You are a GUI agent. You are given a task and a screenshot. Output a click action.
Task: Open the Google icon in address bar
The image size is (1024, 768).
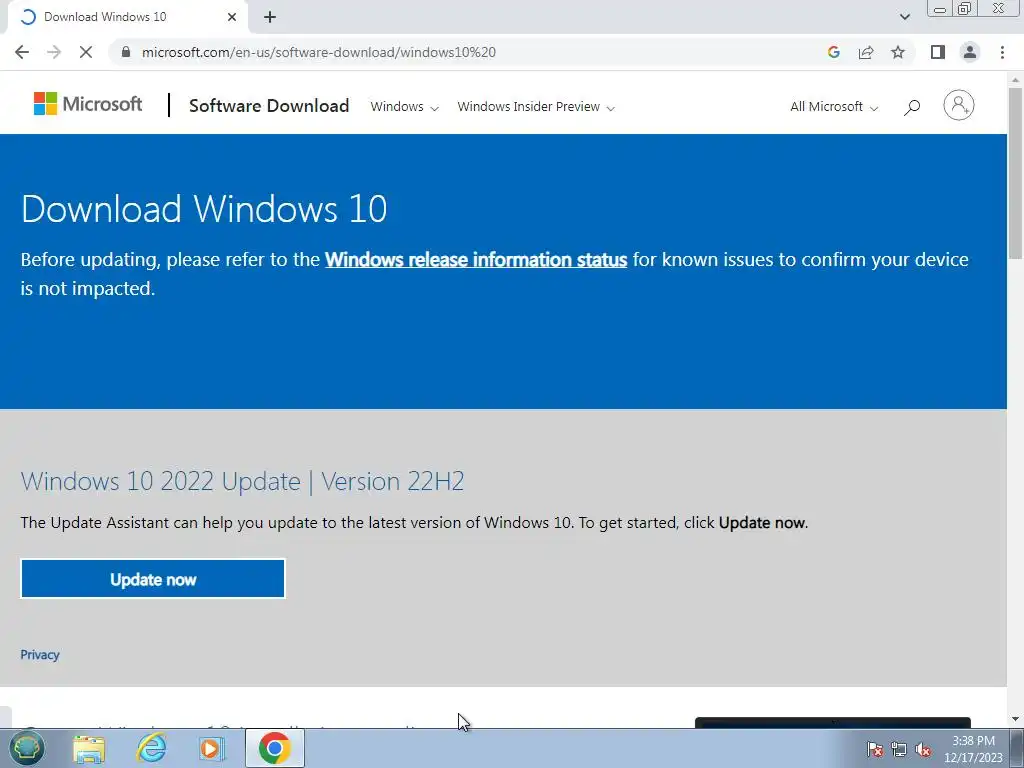tap(833, 52)
